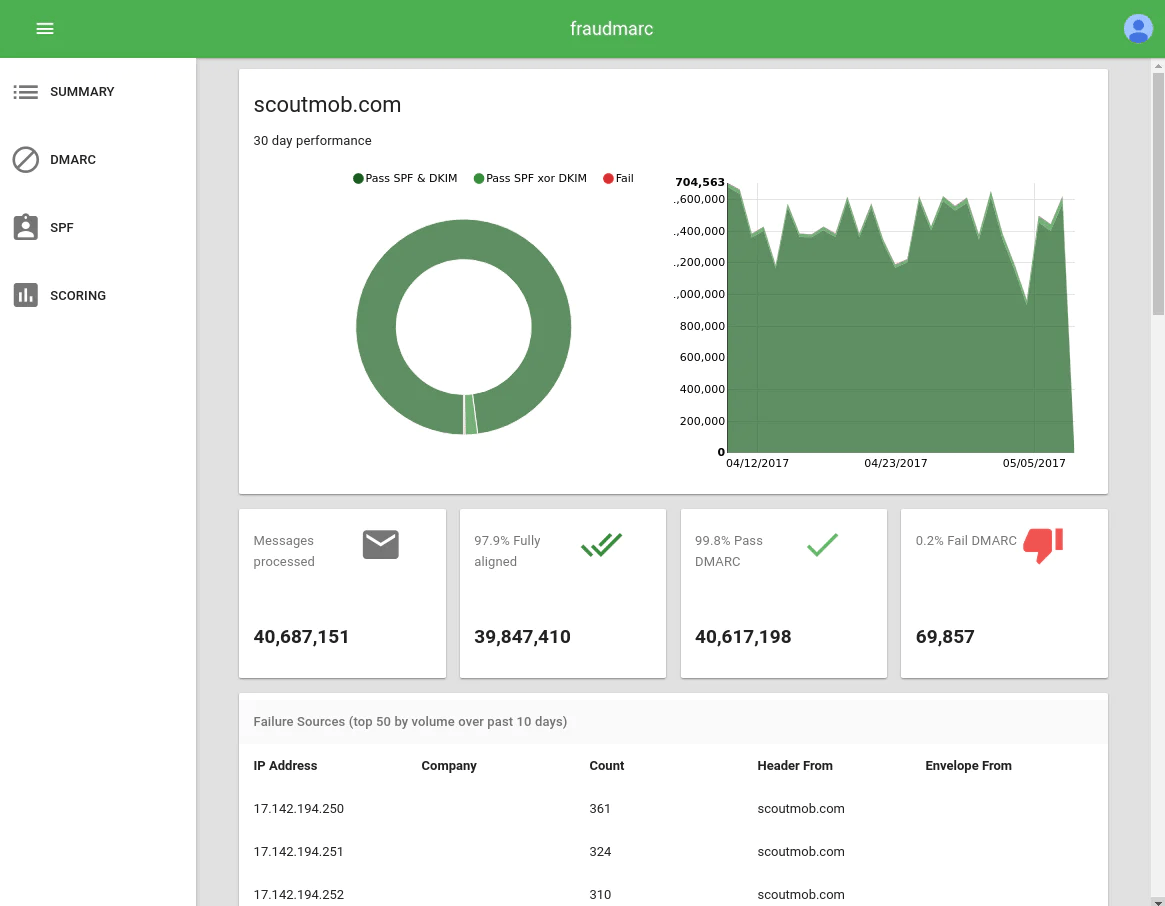Open the SUMMARY menu item
The height and width of the screenshot is (906, 1165).
coord(82,92)
